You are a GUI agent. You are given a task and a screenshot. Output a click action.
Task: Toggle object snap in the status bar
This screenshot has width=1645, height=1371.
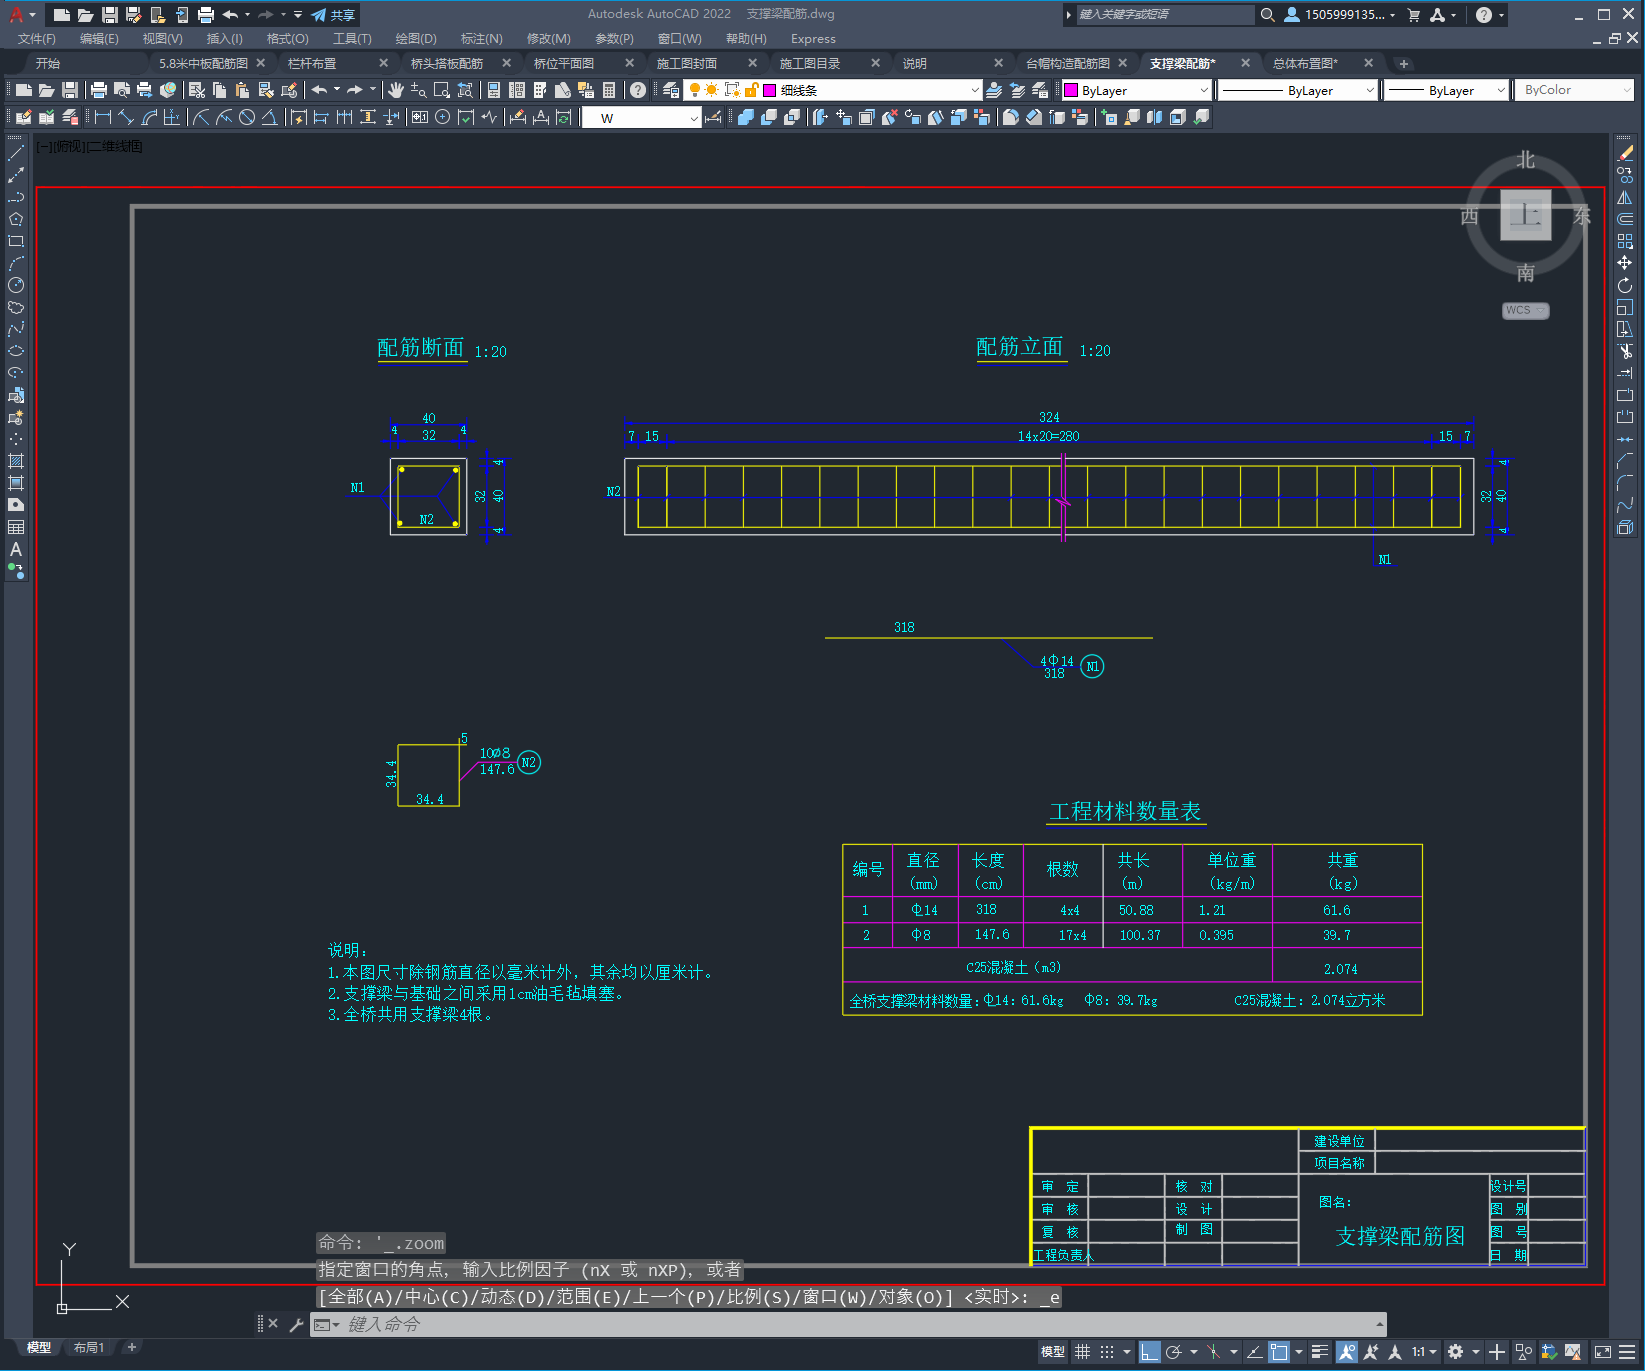(1279, 1352)
